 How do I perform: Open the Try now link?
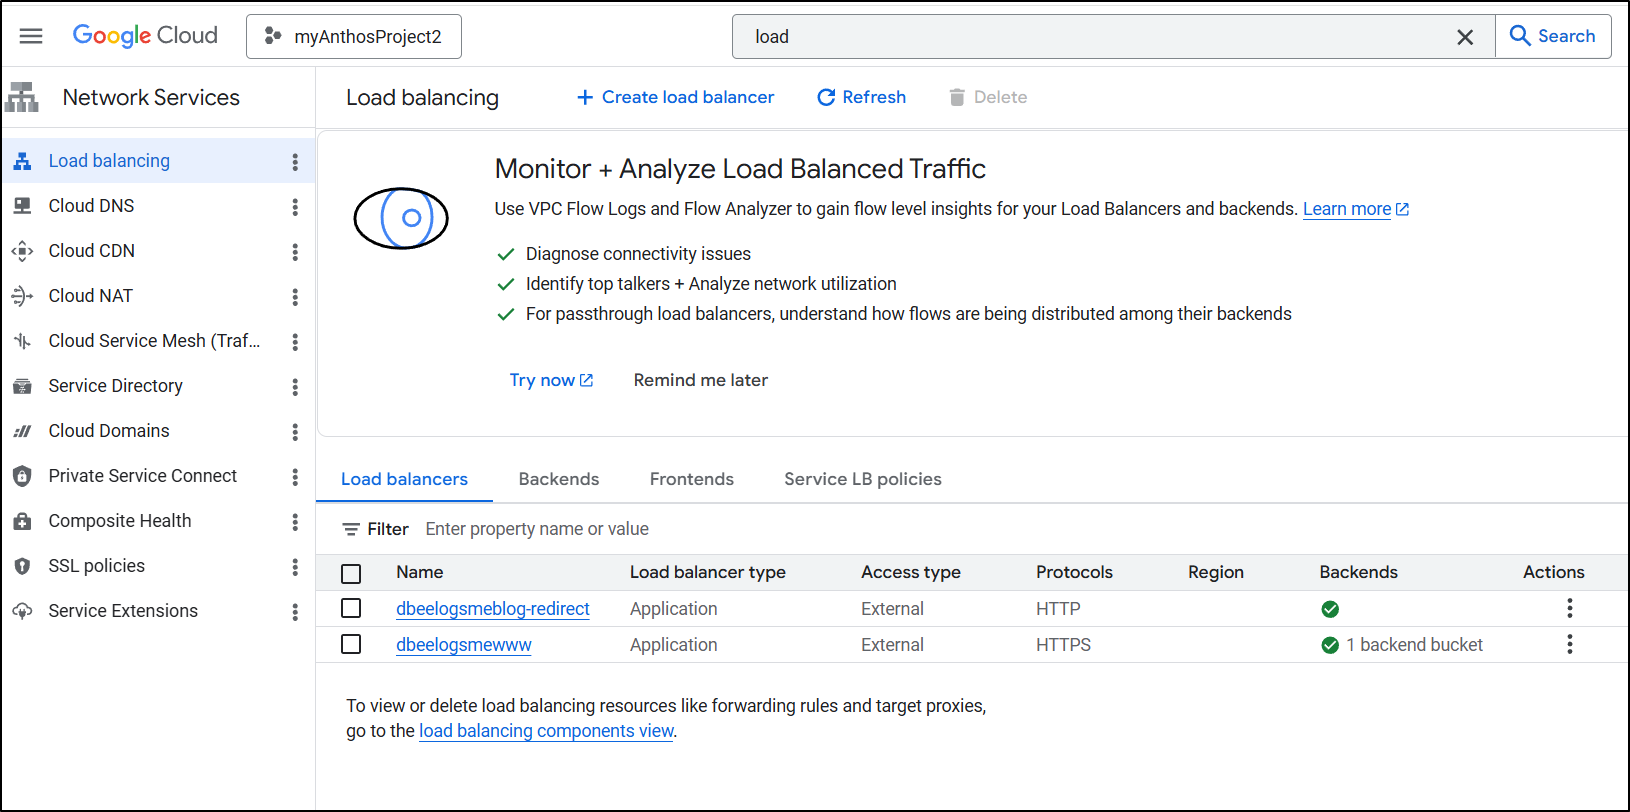pyautogui.click(x=551, y=380)
